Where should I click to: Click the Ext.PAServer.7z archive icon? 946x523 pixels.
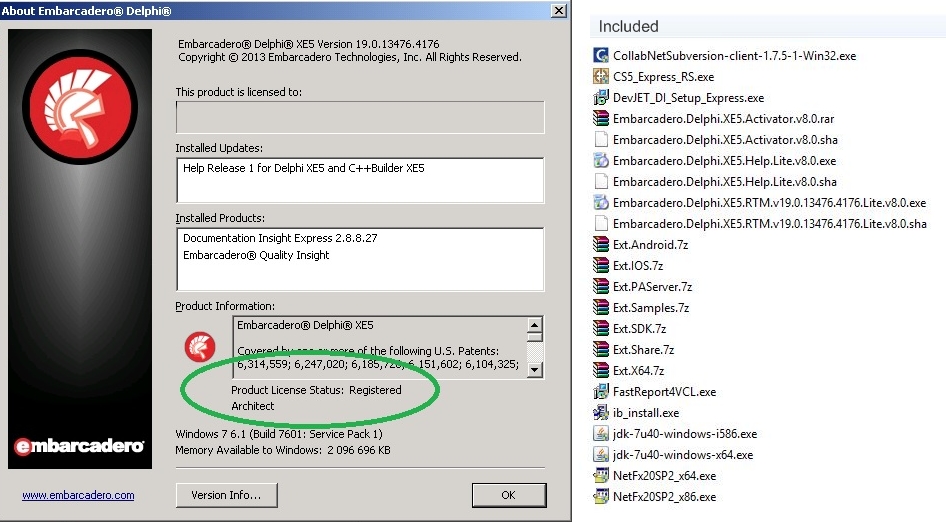[601, 287]
